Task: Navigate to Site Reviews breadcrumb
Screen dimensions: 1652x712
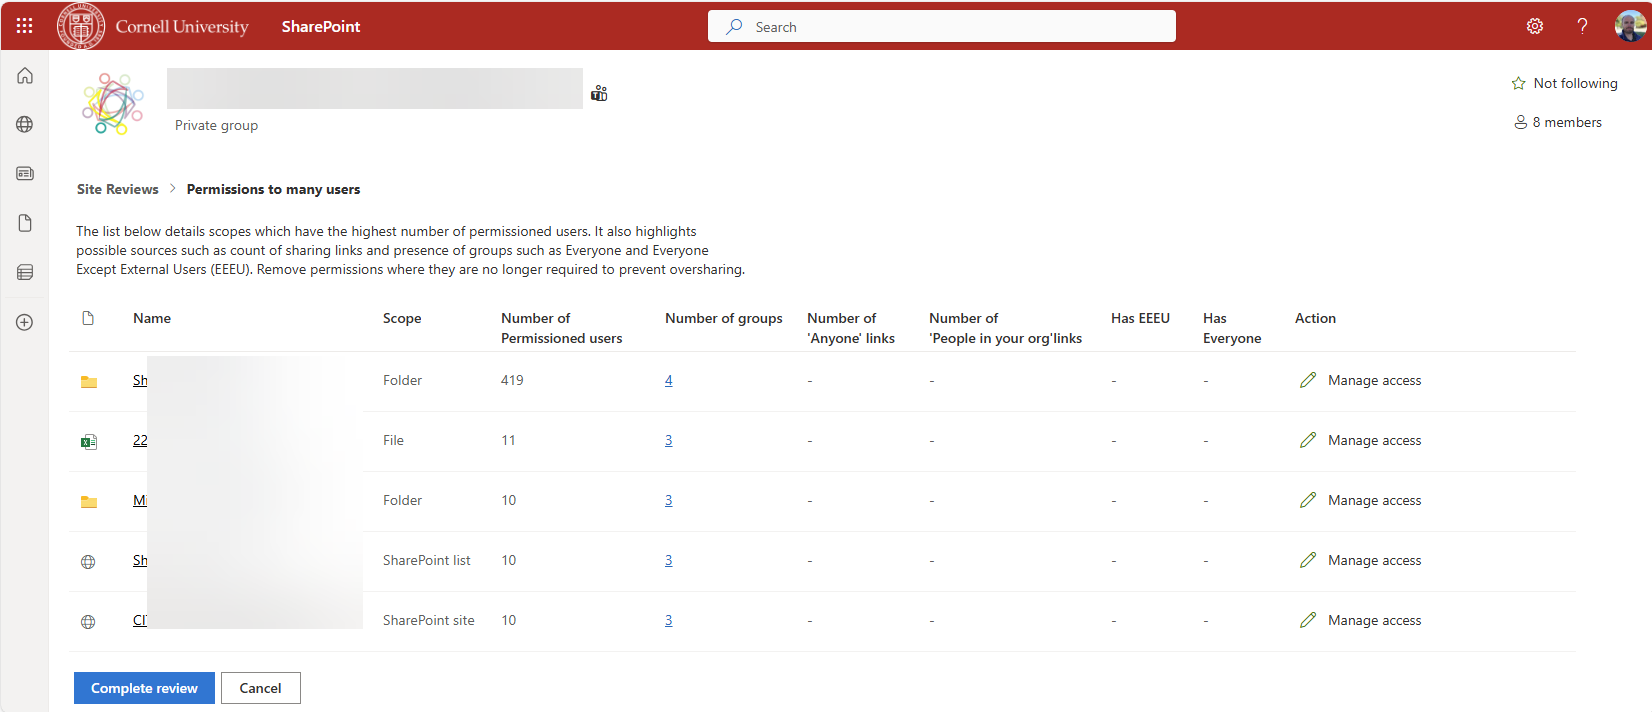Action: pos(118,189)
